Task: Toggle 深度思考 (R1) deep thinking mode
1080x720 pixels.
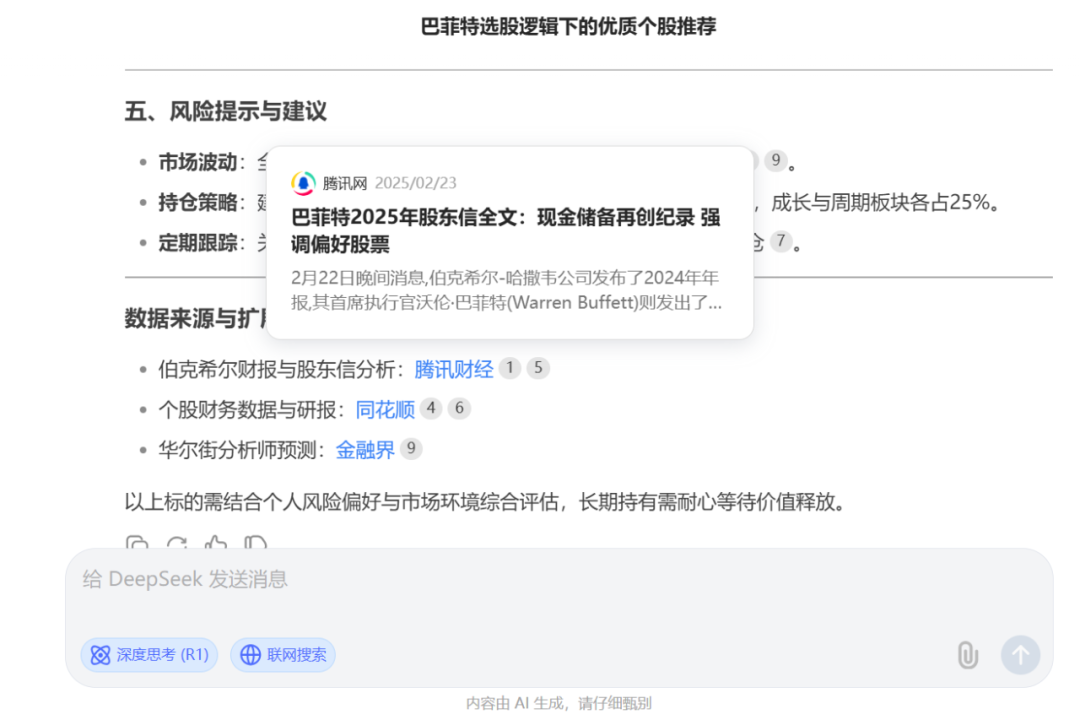Action: click(149, 655)
